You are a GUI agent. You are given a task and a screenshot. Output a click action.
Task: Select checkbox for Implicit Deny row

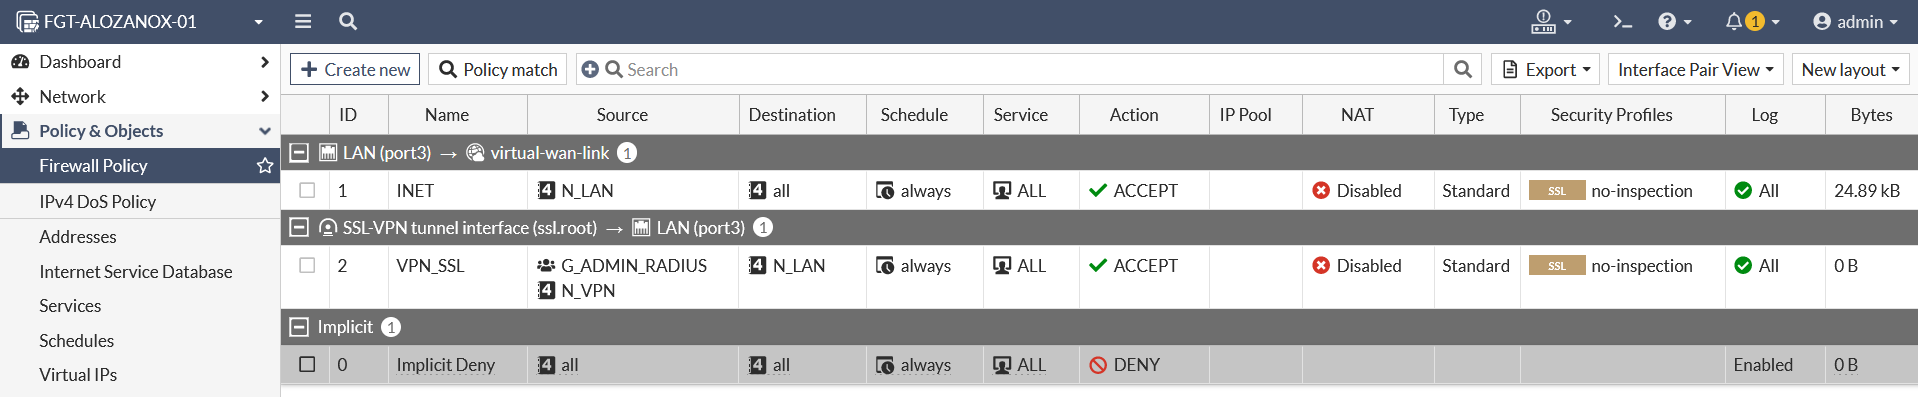click(307, 364)
